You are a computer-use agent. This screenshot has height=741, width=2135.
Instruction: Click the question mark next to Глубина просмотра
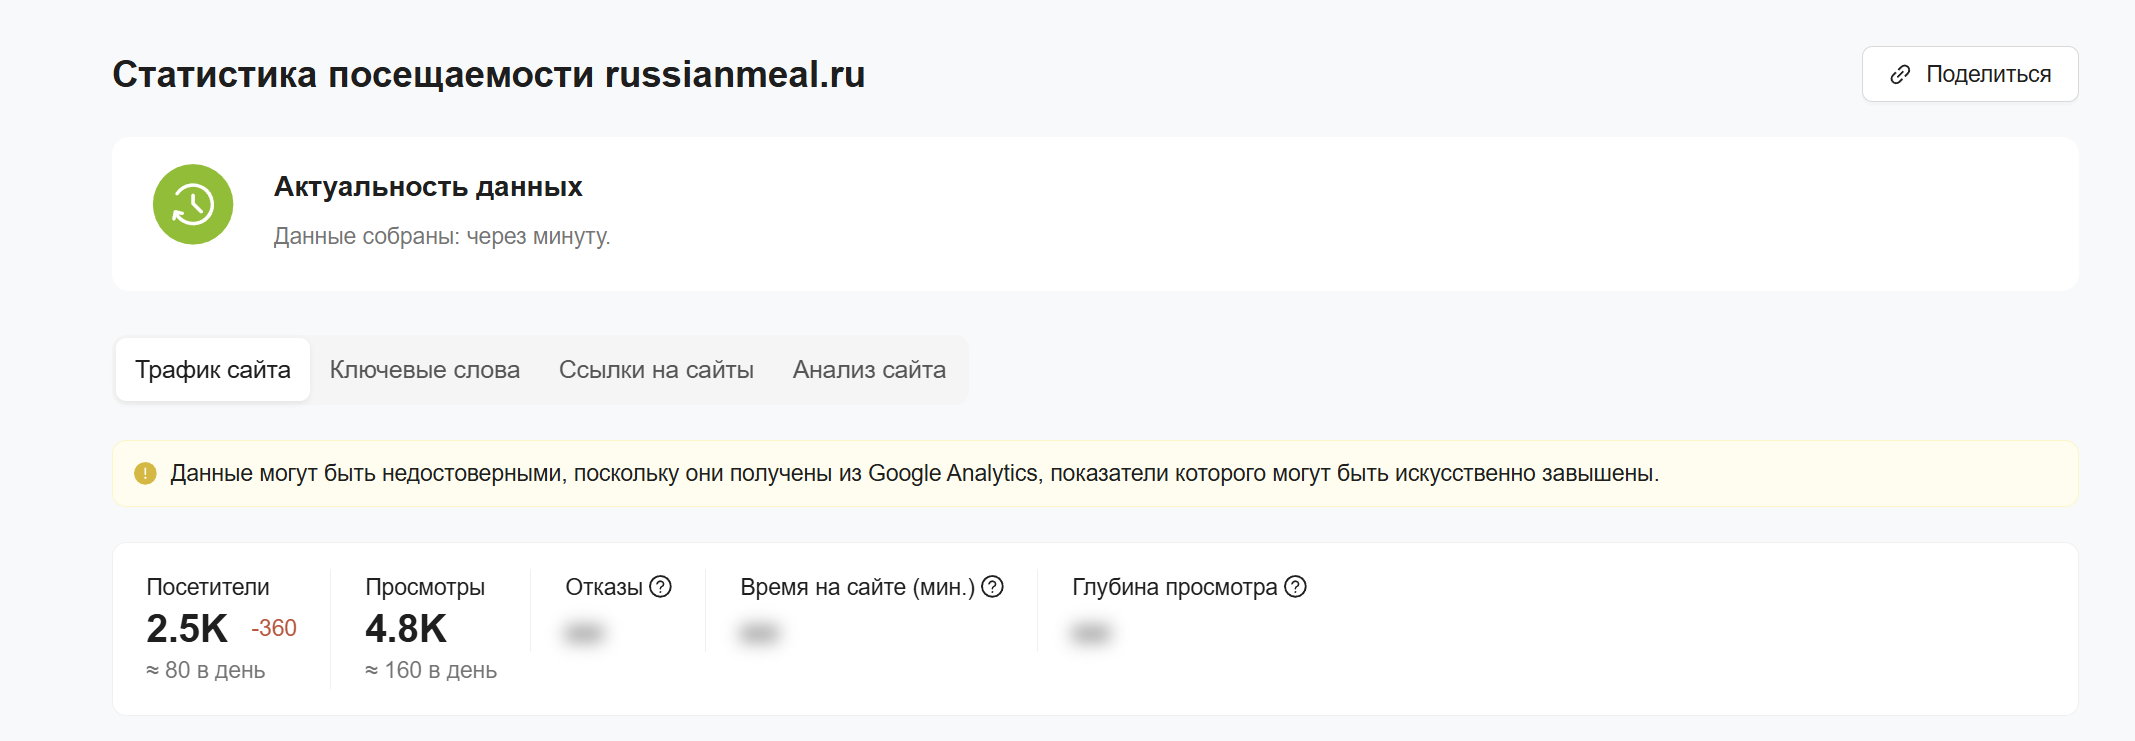click(x=1295, y=587)
